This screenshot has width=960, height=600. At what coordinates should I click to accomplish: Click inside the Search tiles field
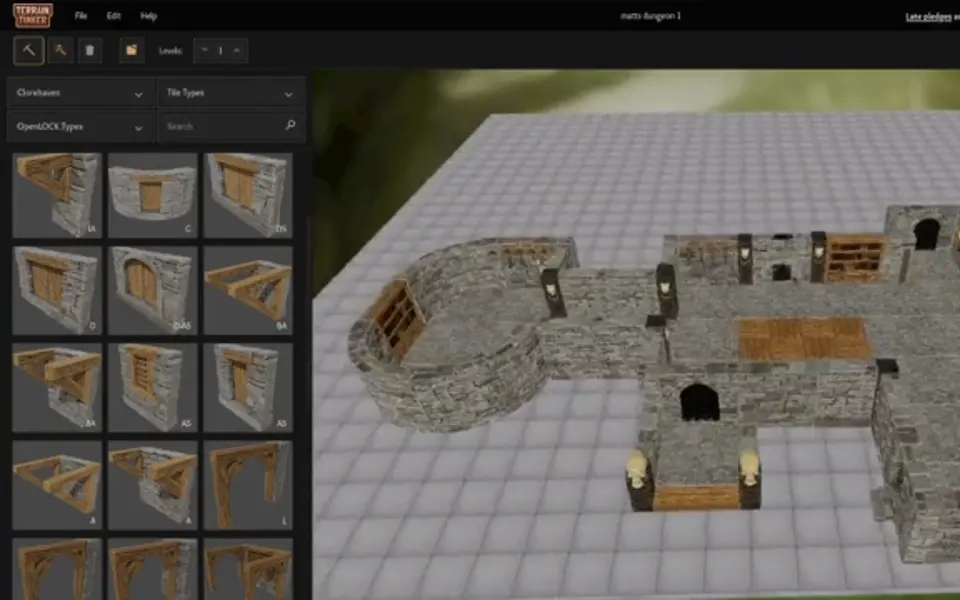click(x=231, y=127)
